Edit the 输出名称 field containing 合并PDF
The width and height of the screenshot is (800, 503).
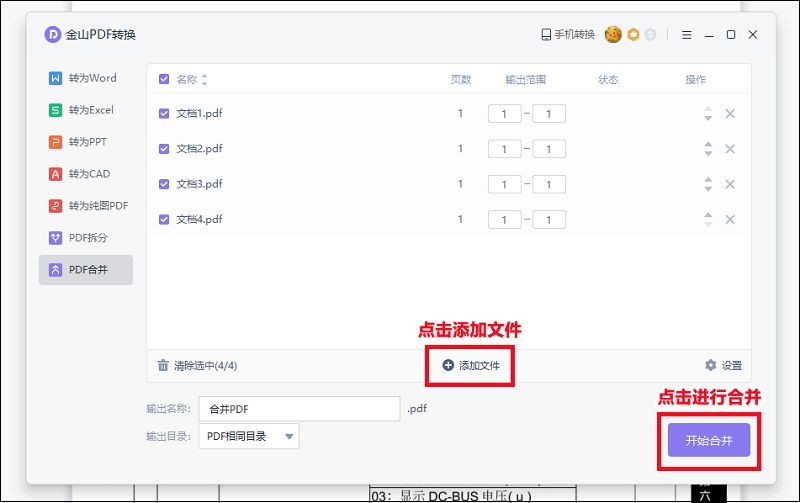pyautogui.click(x=299, y=409)
